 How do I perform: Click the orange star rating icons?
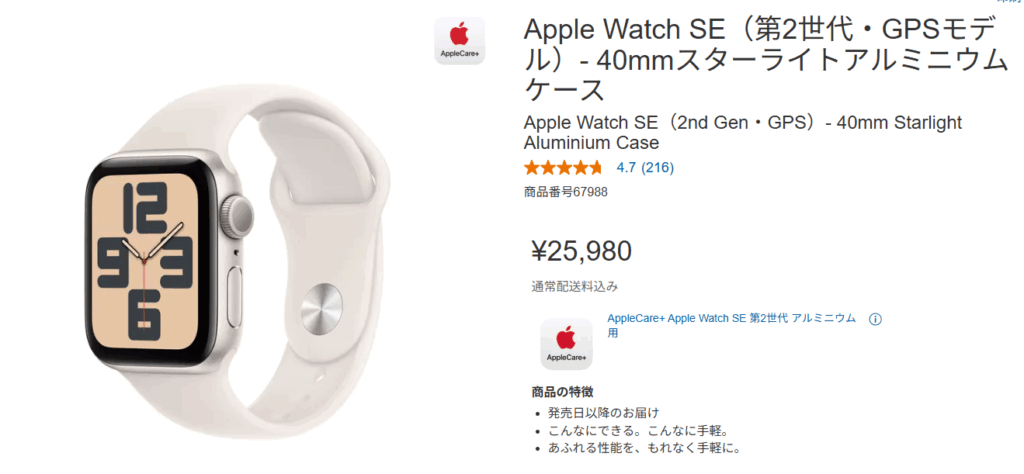[563, 168]
